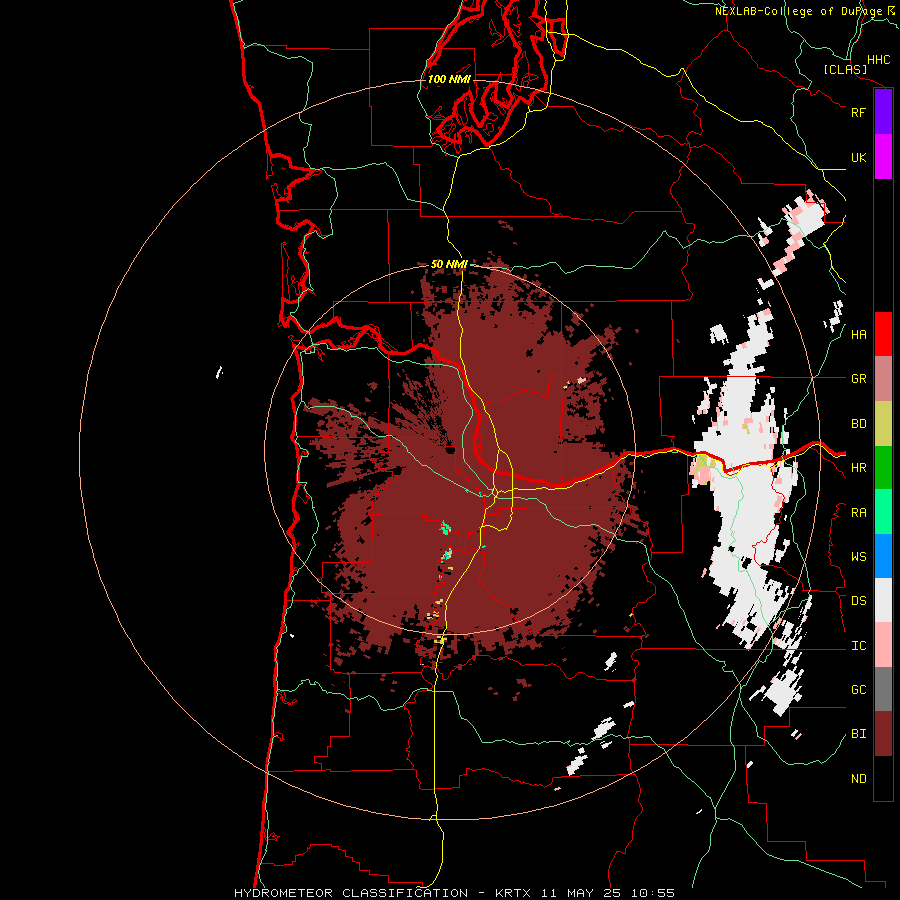The image size is (900, 900).
Task: Select the gray GC legend swatch
Action: [883, 689]
